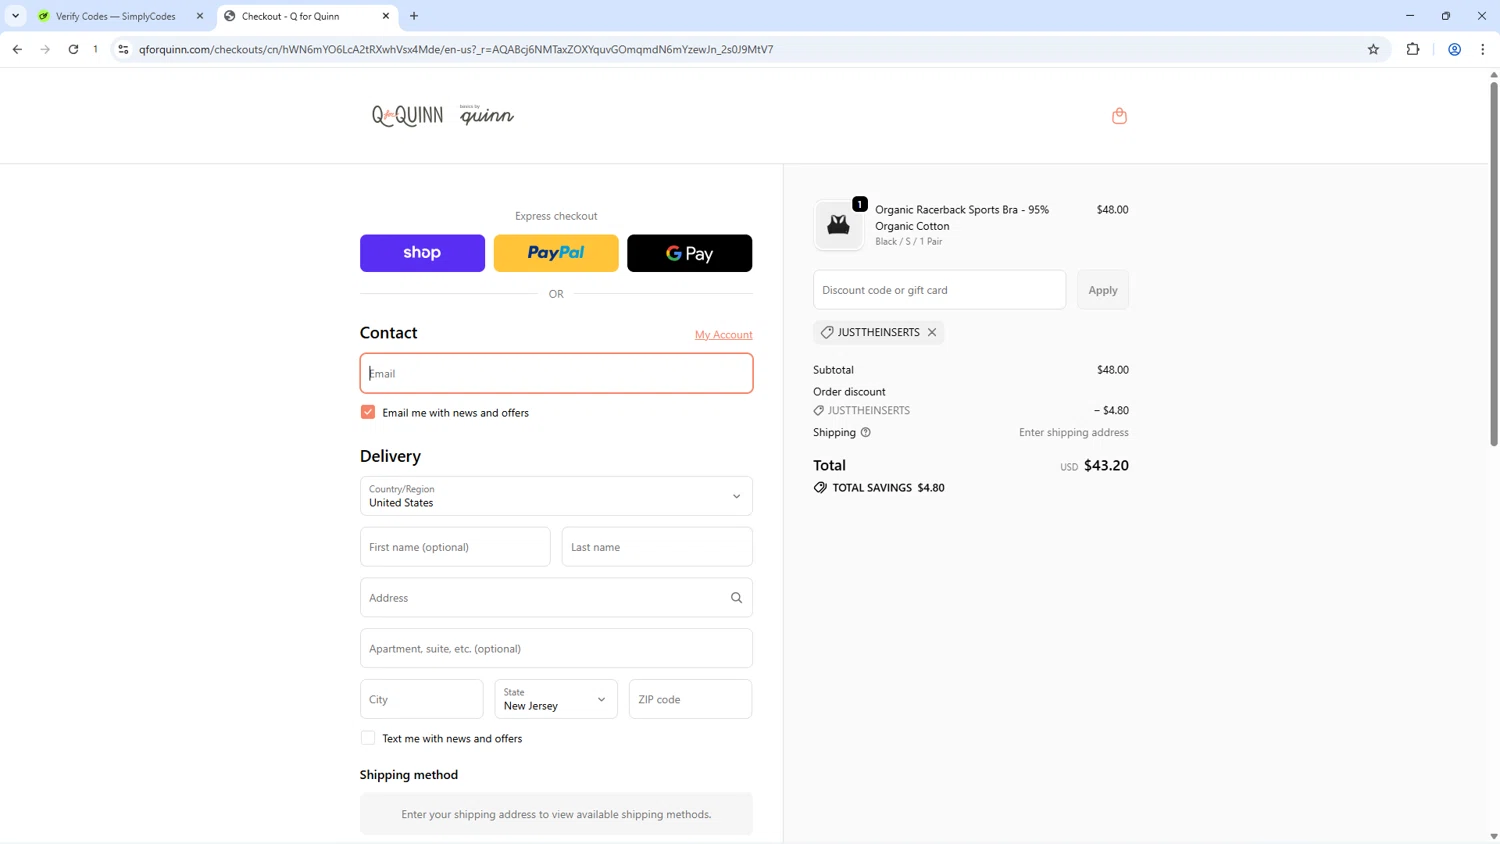Image resolution: width=1500 pixels, height=844 pixels.
Task: Click the Express checkout label
Action: click(556, 216)
